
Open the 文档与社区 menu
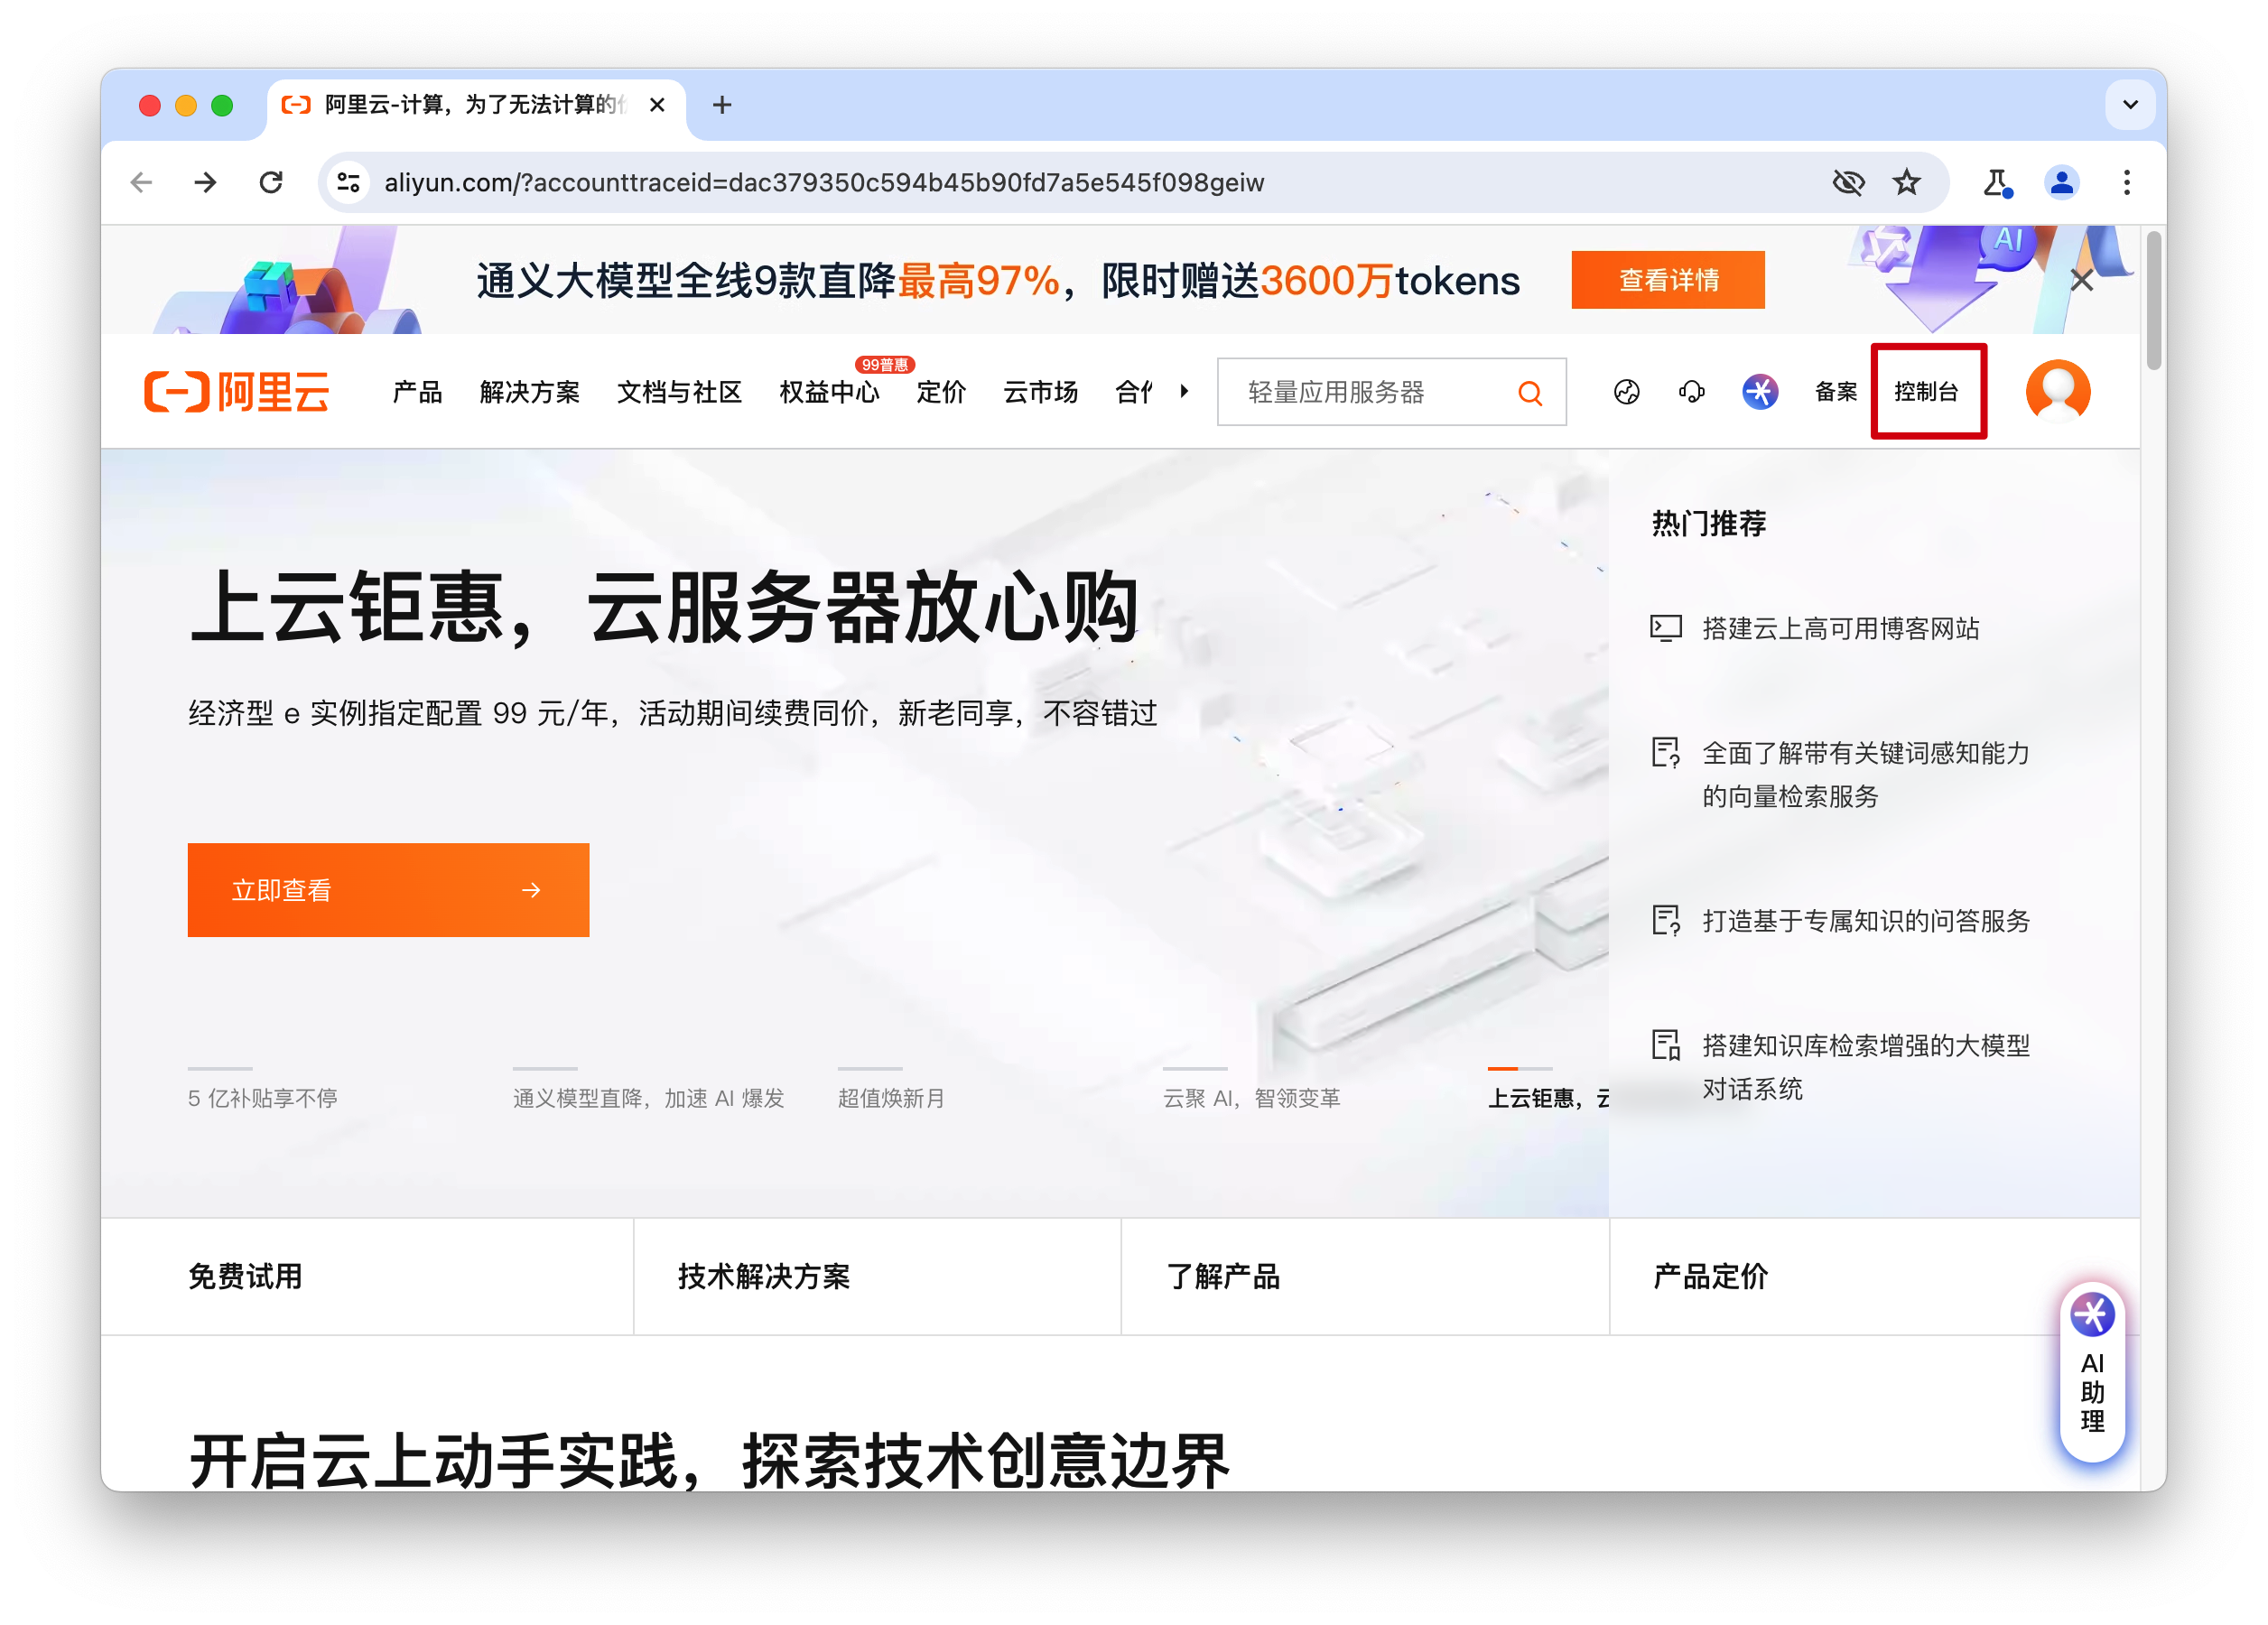[680, 392]
